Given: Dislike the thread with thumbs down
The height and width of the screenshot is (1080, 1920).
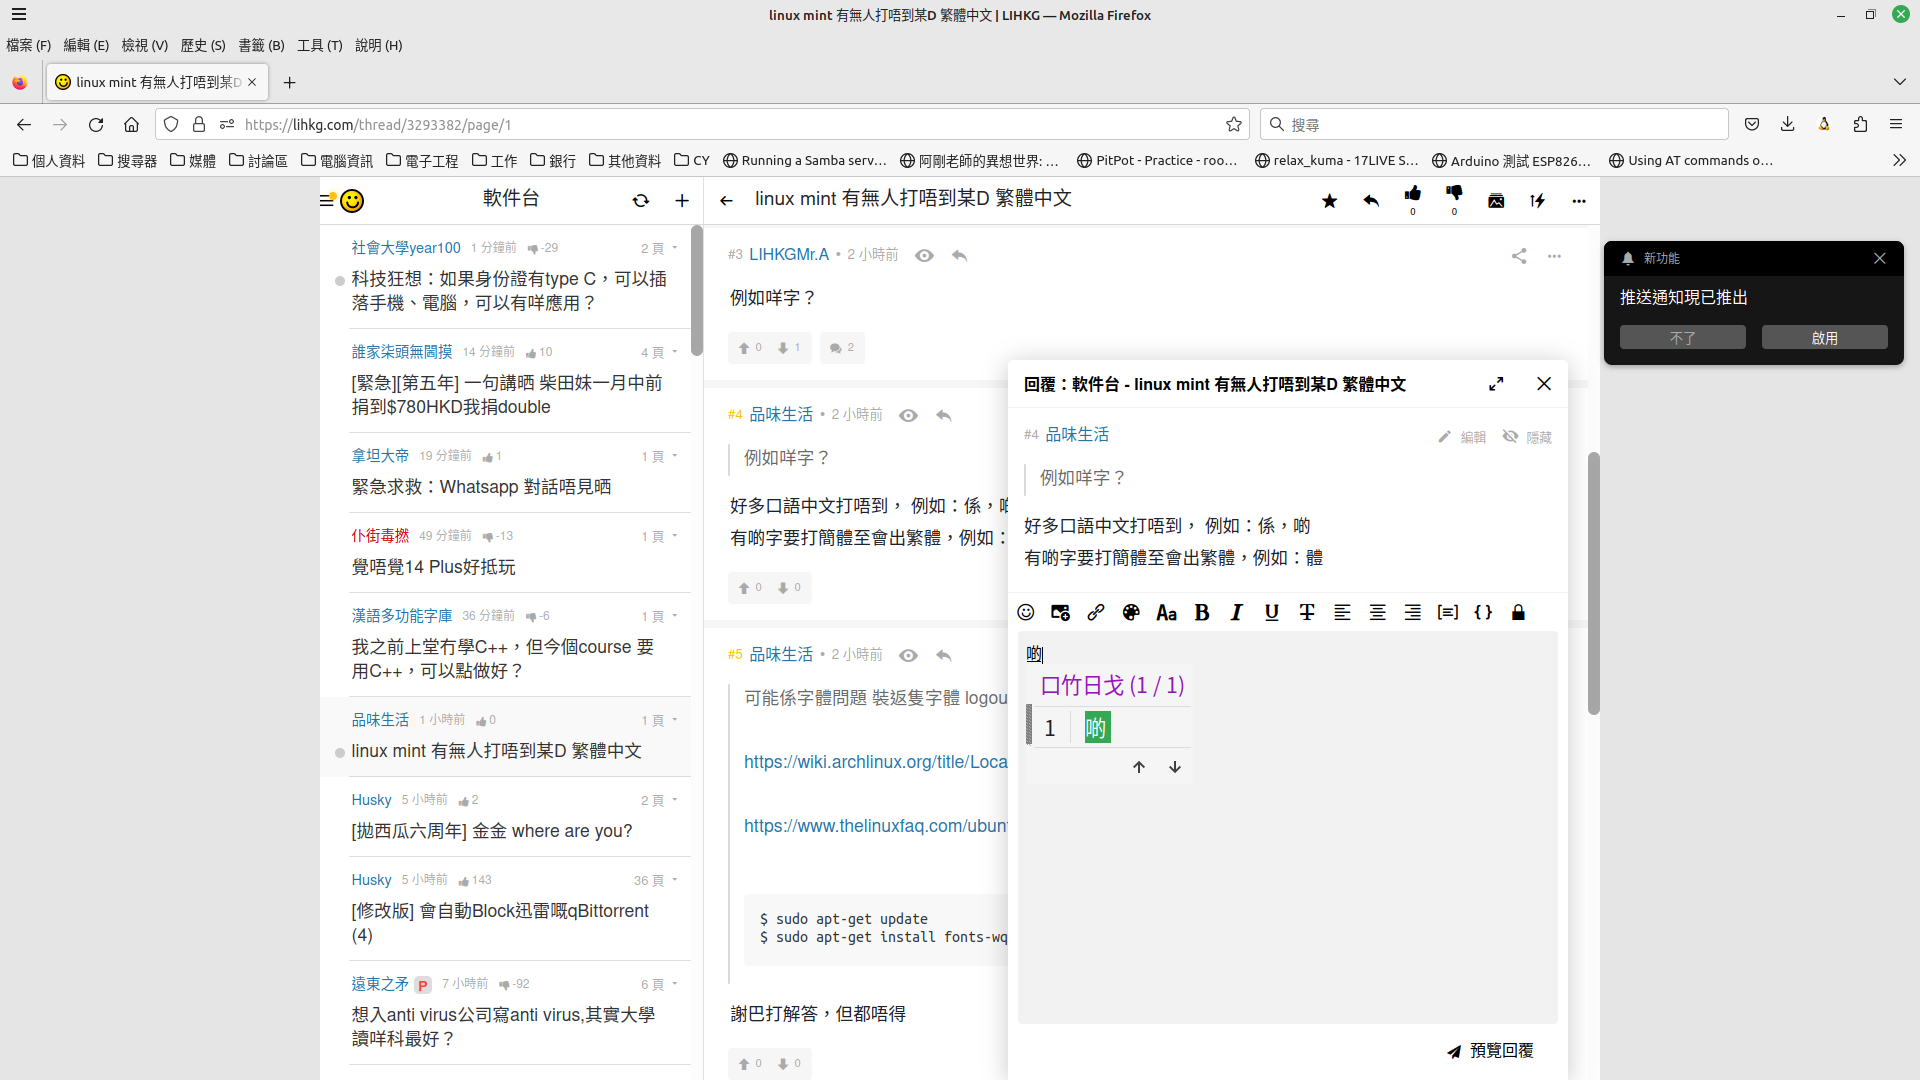Looking at the screenshot, I should tap(1454, 194).
